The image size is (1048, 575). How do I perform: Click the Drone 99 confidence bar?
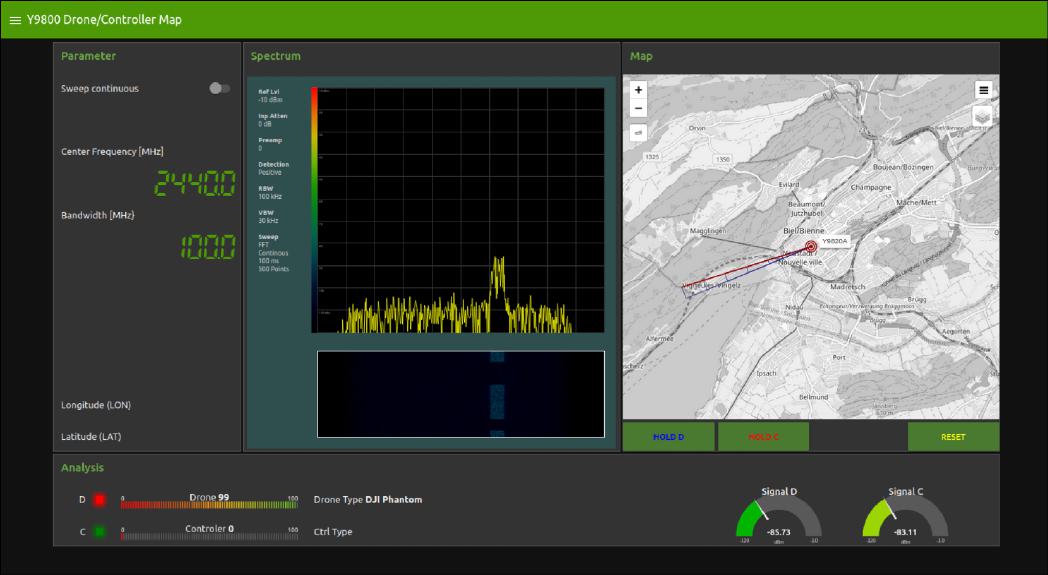pyautogui.click(x=209, y=505)
